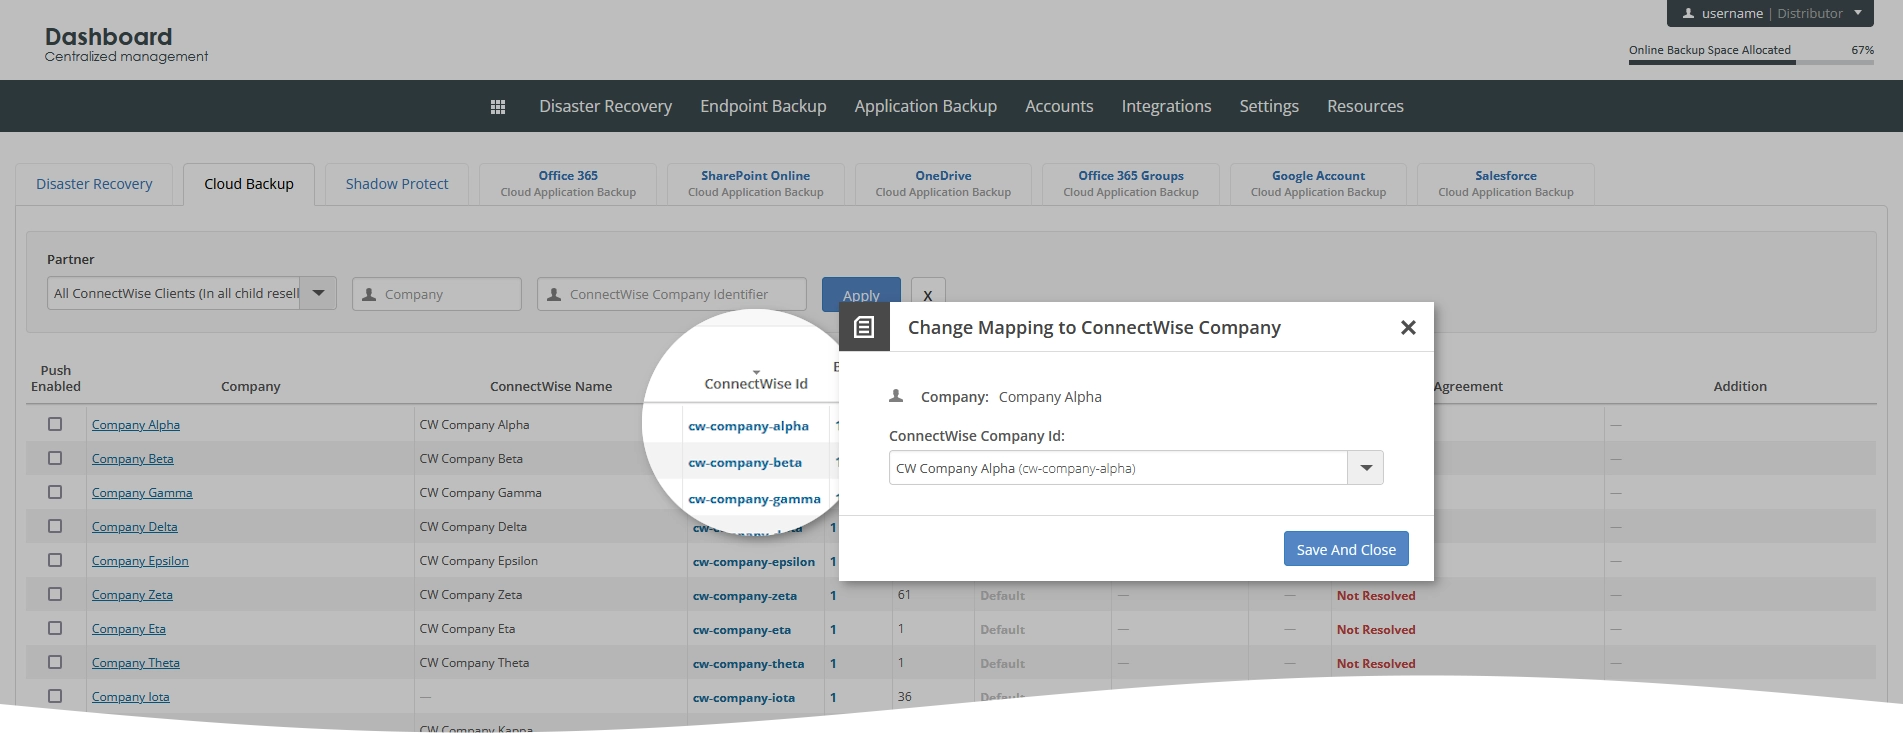This screenshot has width=1903, height=733.
Task: Open Company Delta link
Action: click(135, 527)
